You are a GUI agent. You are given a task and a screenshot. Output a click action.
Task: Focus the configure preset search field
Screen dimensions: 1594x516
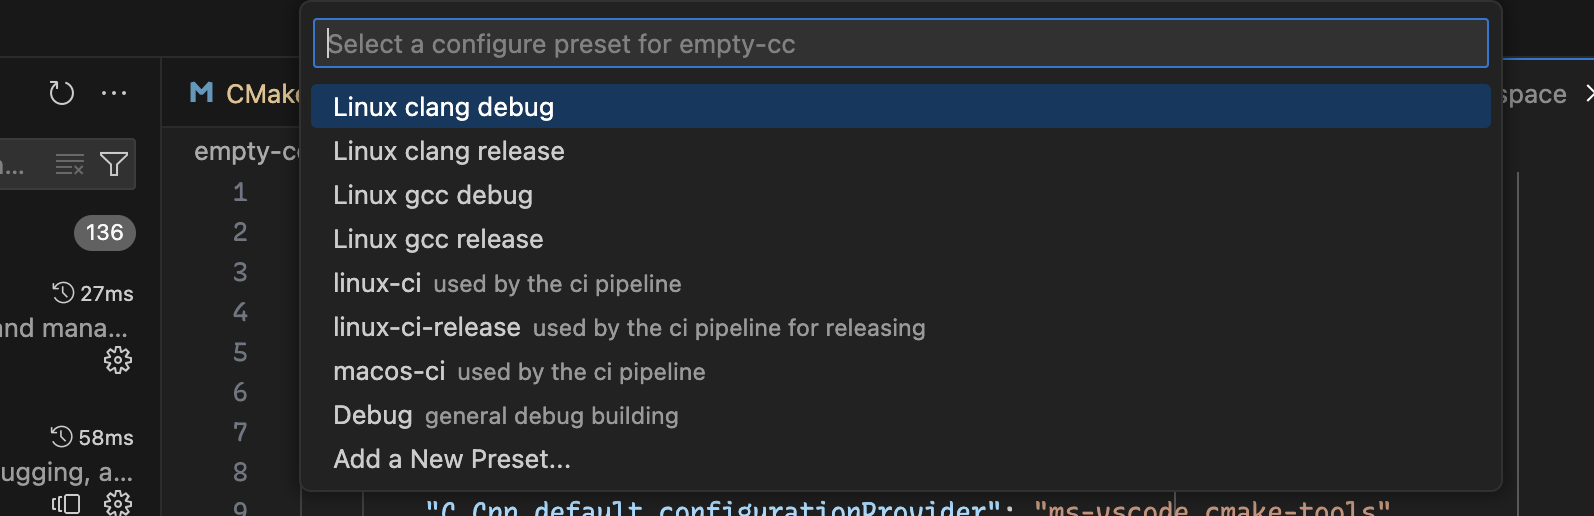[900, 44]
